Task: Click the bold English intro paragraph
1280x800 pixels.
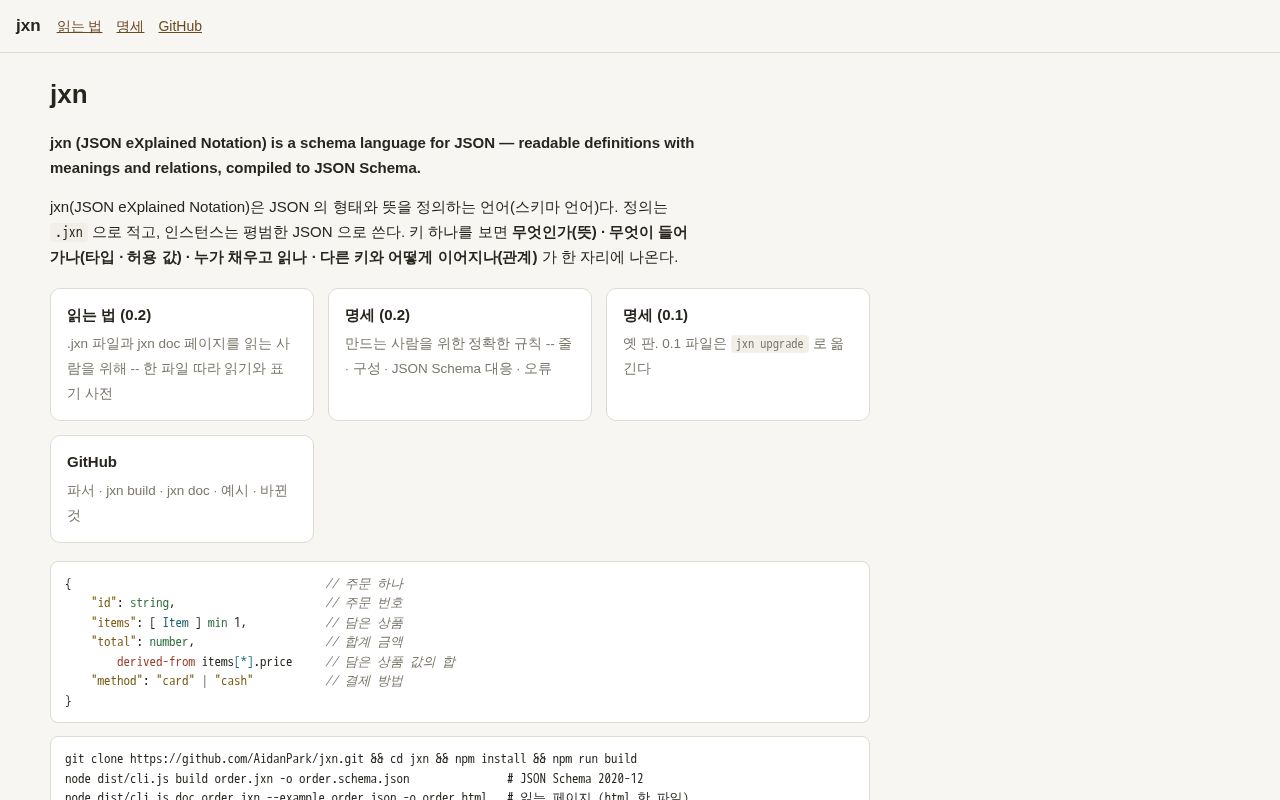Action: point(372,155)
